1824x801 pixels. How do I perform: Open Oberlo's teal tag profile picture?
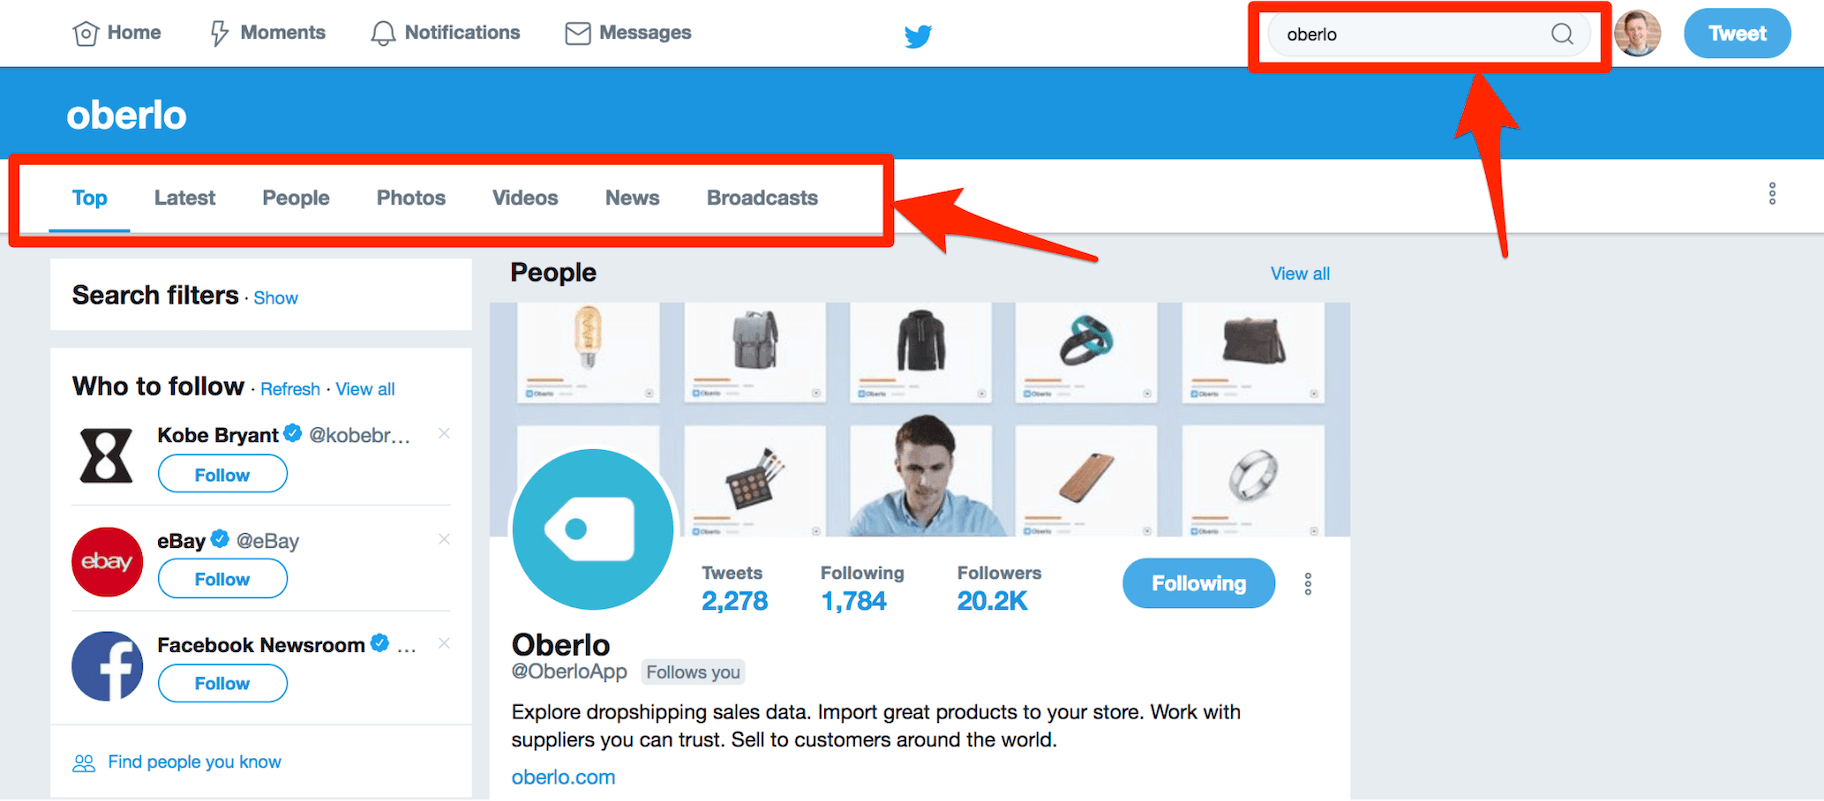[592, 529]
